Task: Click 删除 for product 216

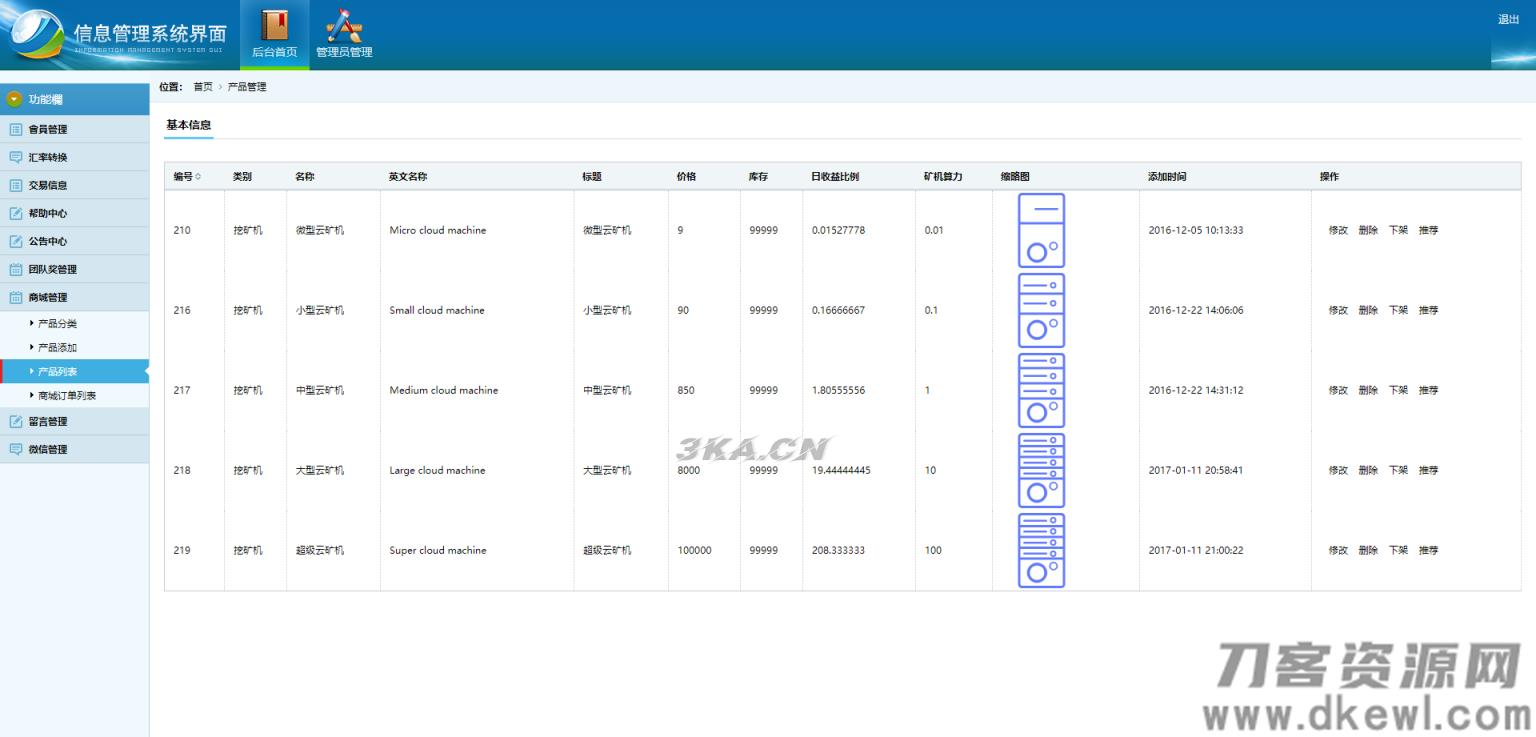Action: coord(1368,310)
